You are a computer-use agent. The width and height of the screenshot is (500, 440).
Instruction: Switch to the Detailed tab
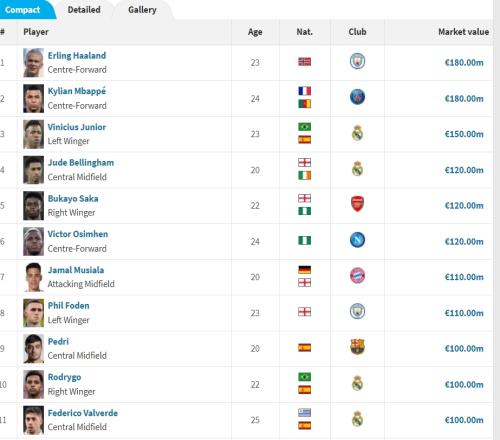click(x=84, y=10)
